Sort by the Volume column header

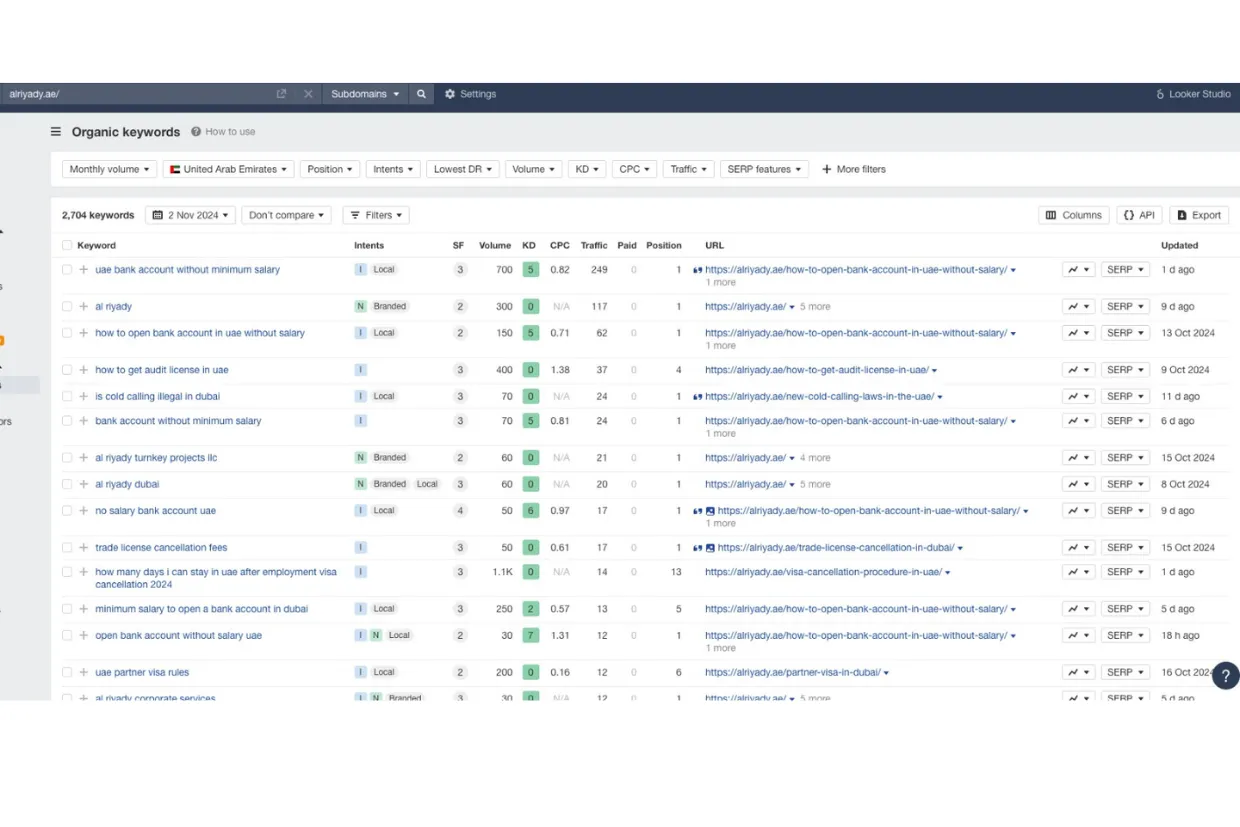coord(495,246)
